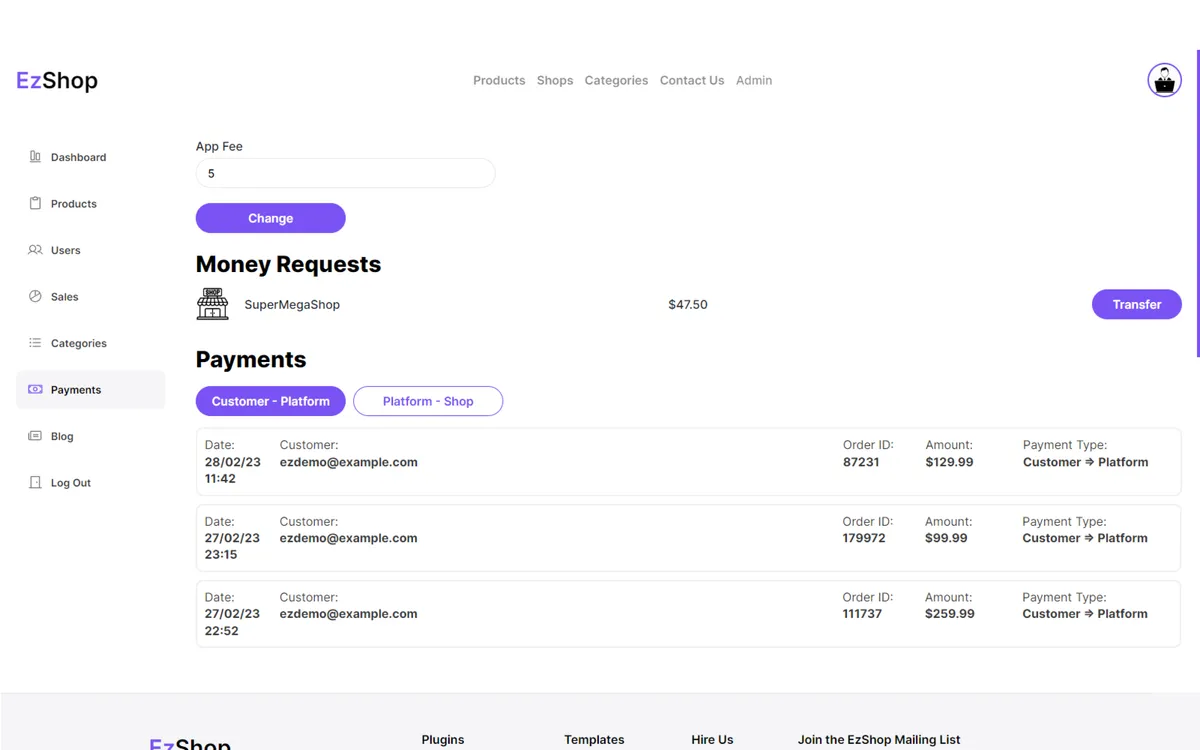Click the $259.99 payment amount
Viewport: 1200px width, 750px height.
pyautogui.click(x=950, y=614)
